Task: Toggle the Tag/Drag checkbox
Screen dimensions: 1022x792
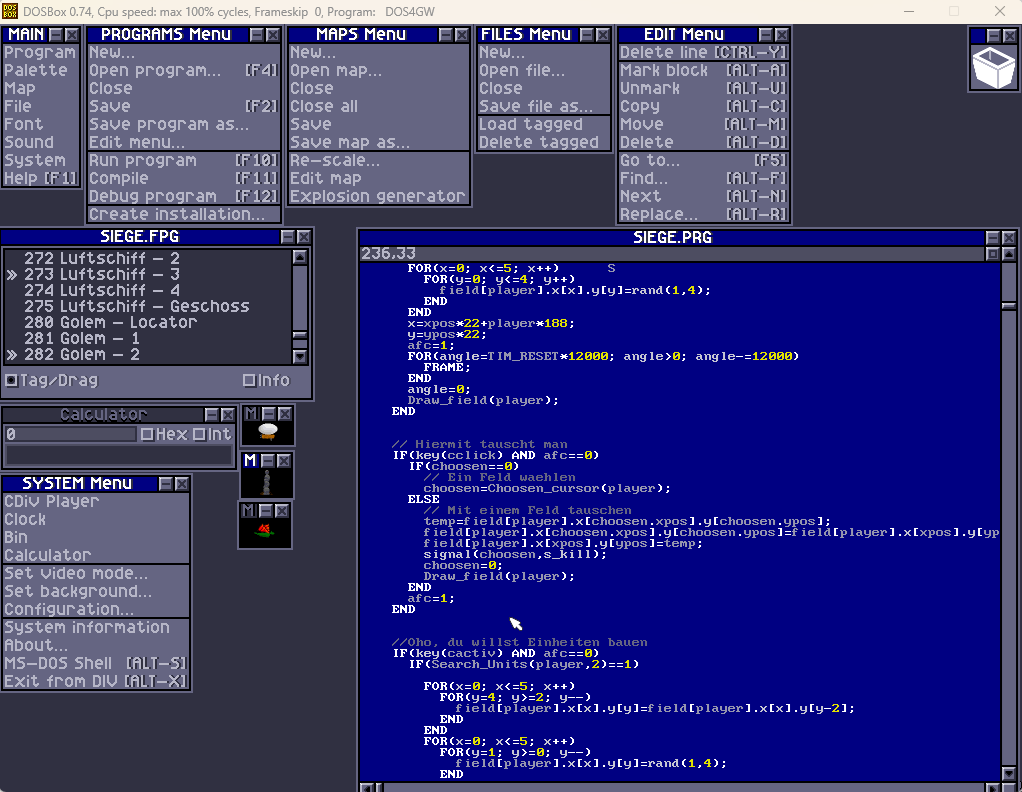Action: click(x=11, y=380)
